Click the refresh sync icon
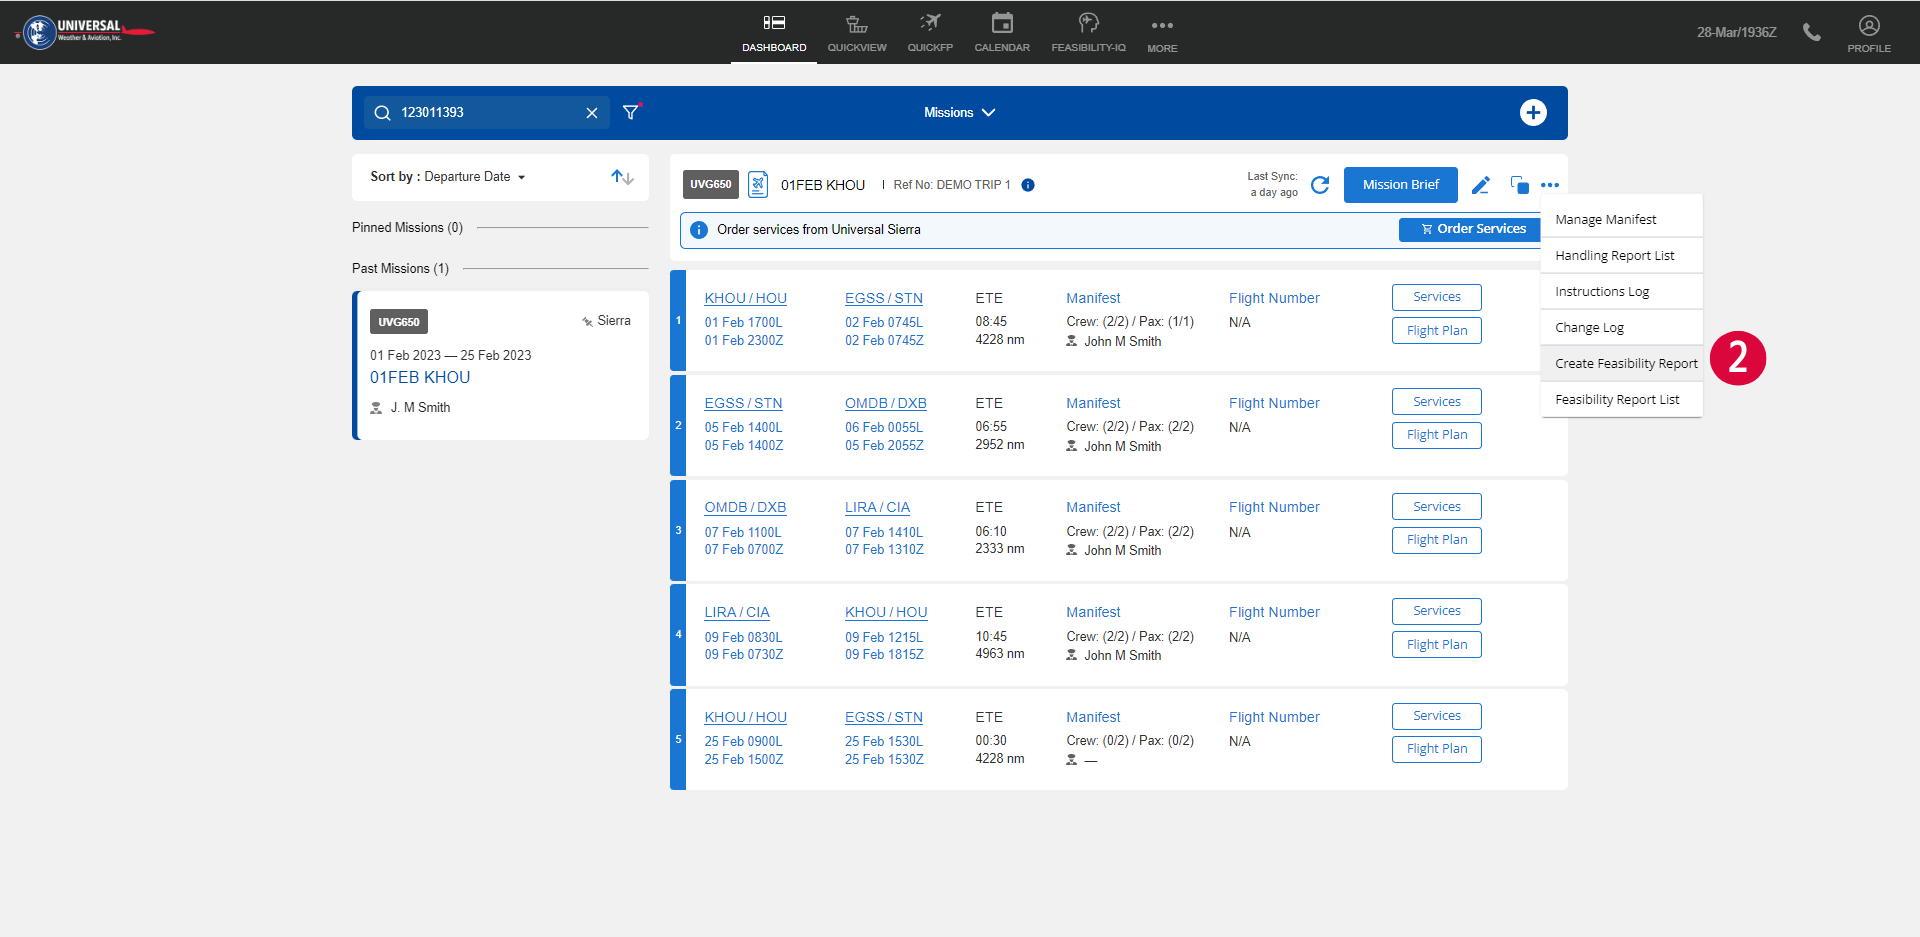This screenshot has width=1920, height=937. [x=1320, y=185]
